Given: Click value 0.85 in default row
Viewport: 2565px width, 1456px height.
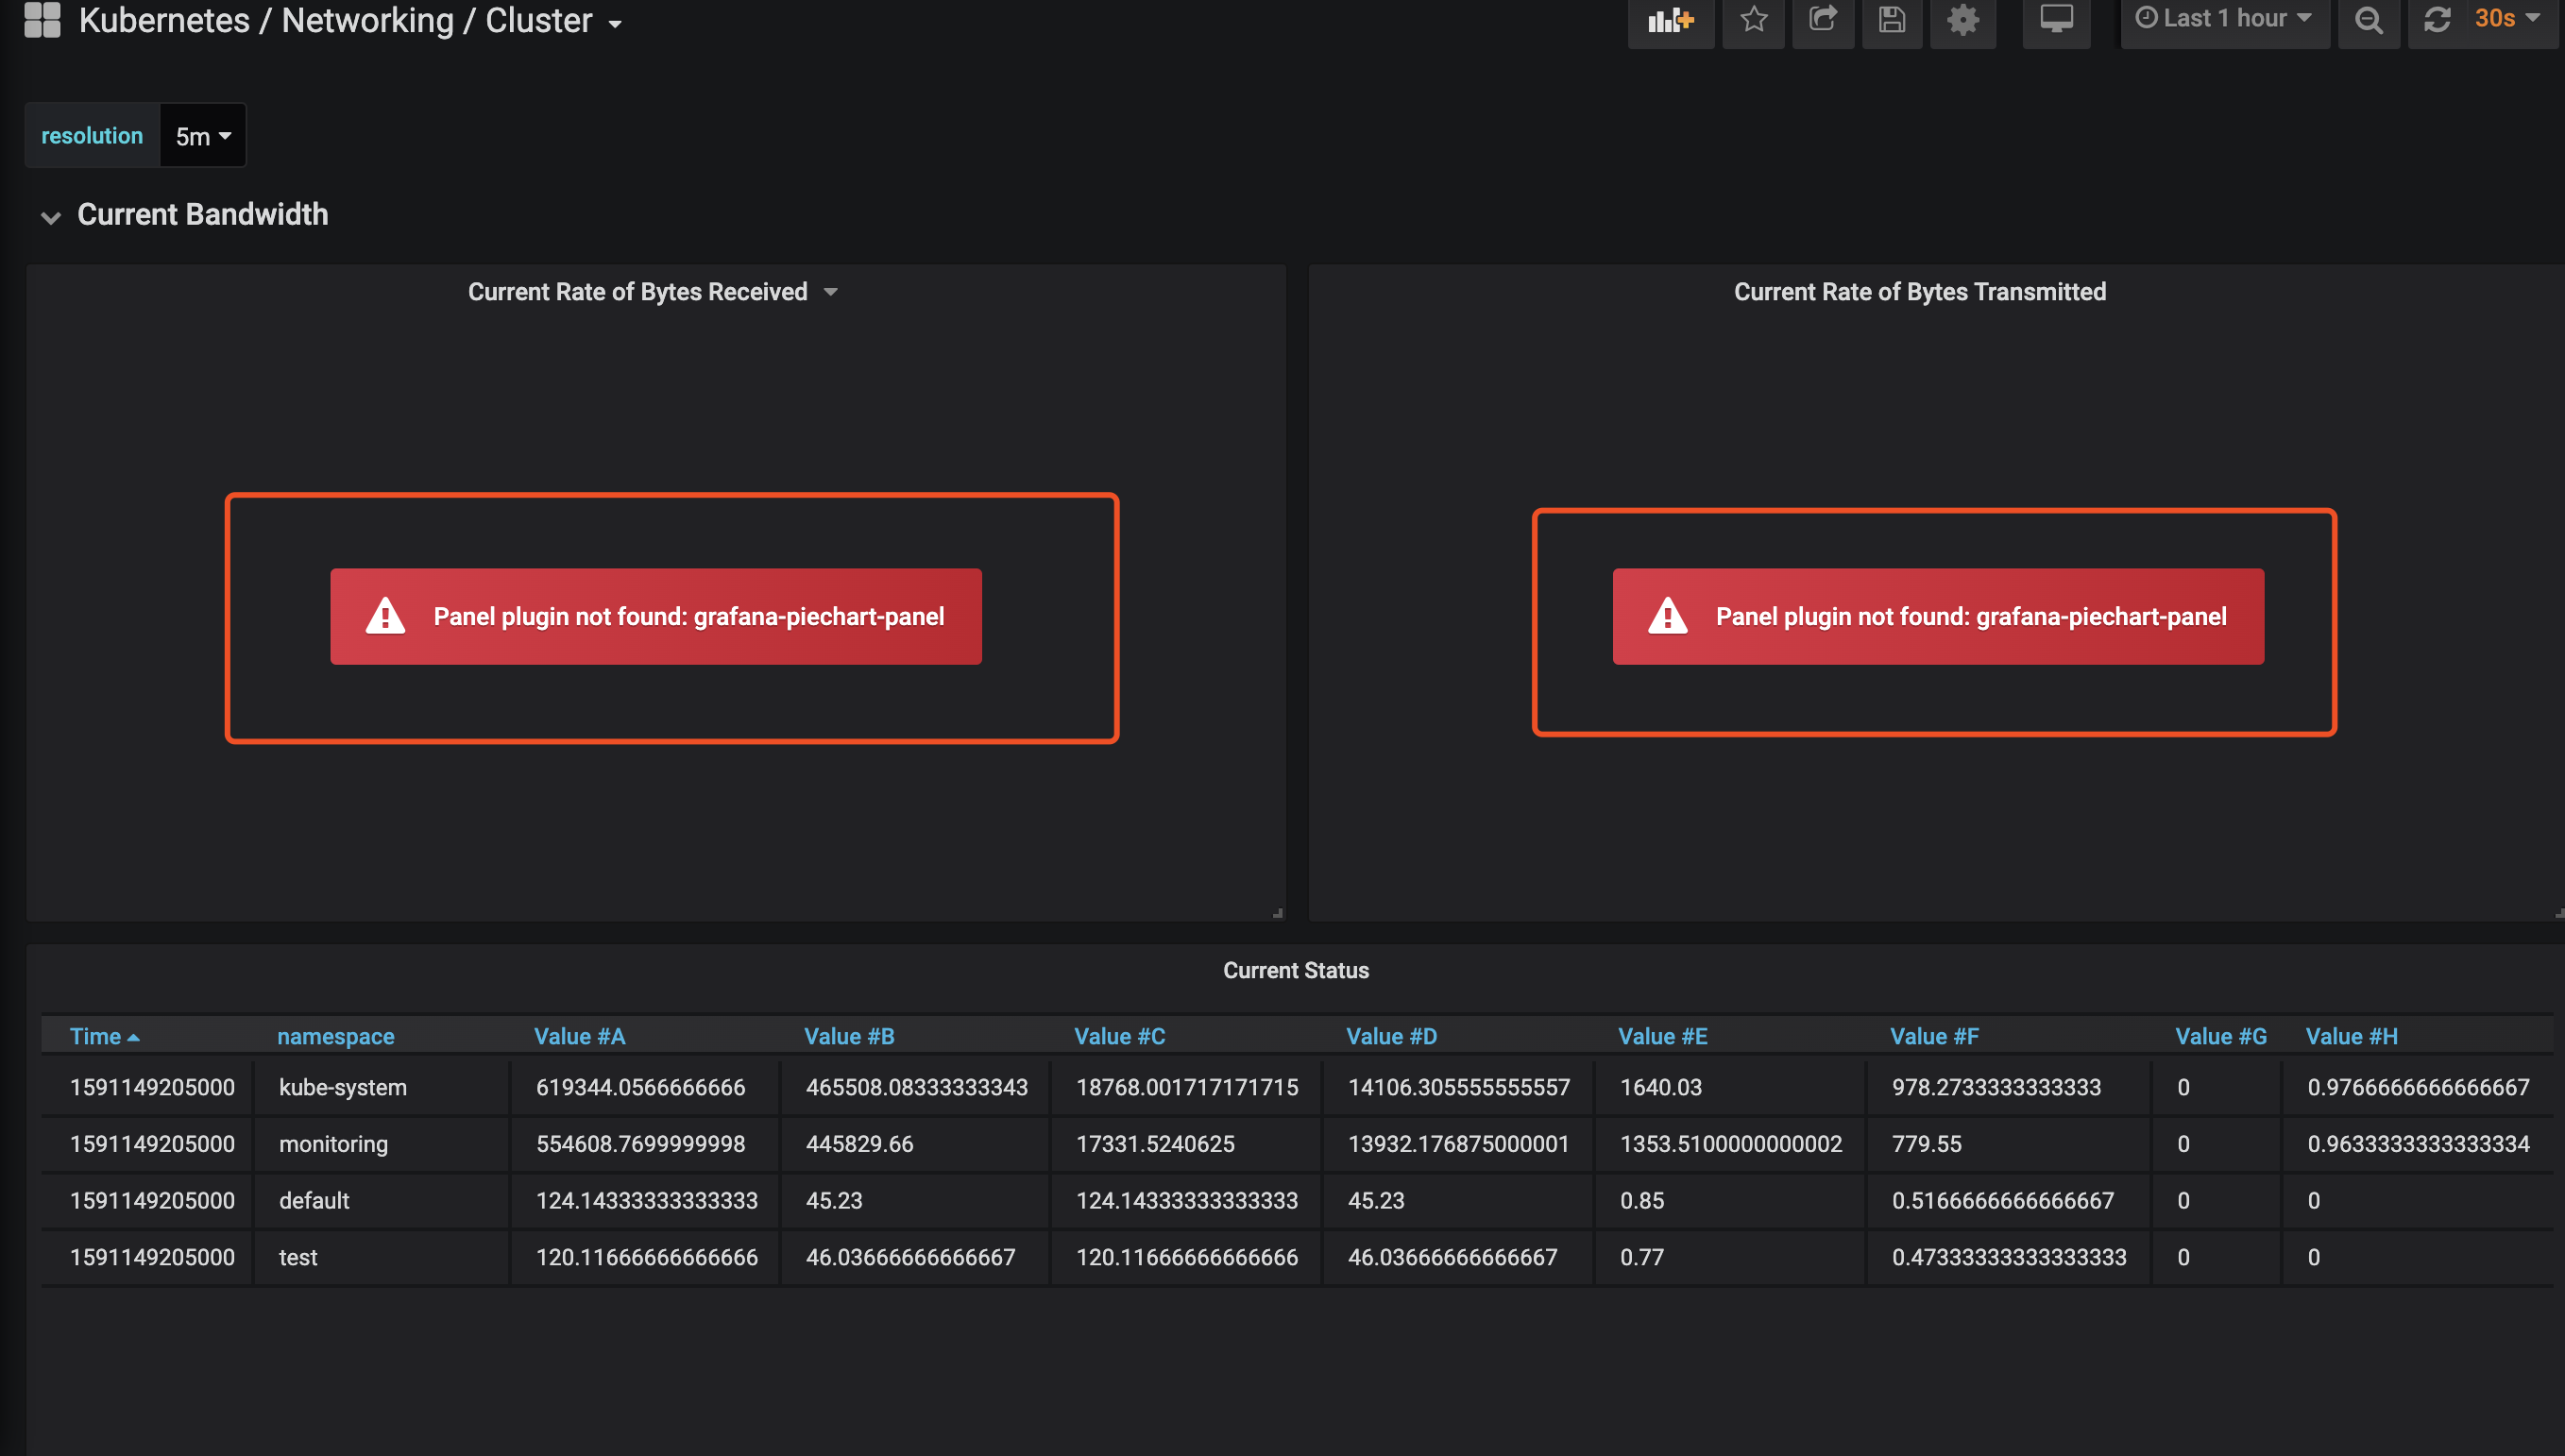Looking at the screenshot, I should pyautogui.click(x=1729, y=1200).
